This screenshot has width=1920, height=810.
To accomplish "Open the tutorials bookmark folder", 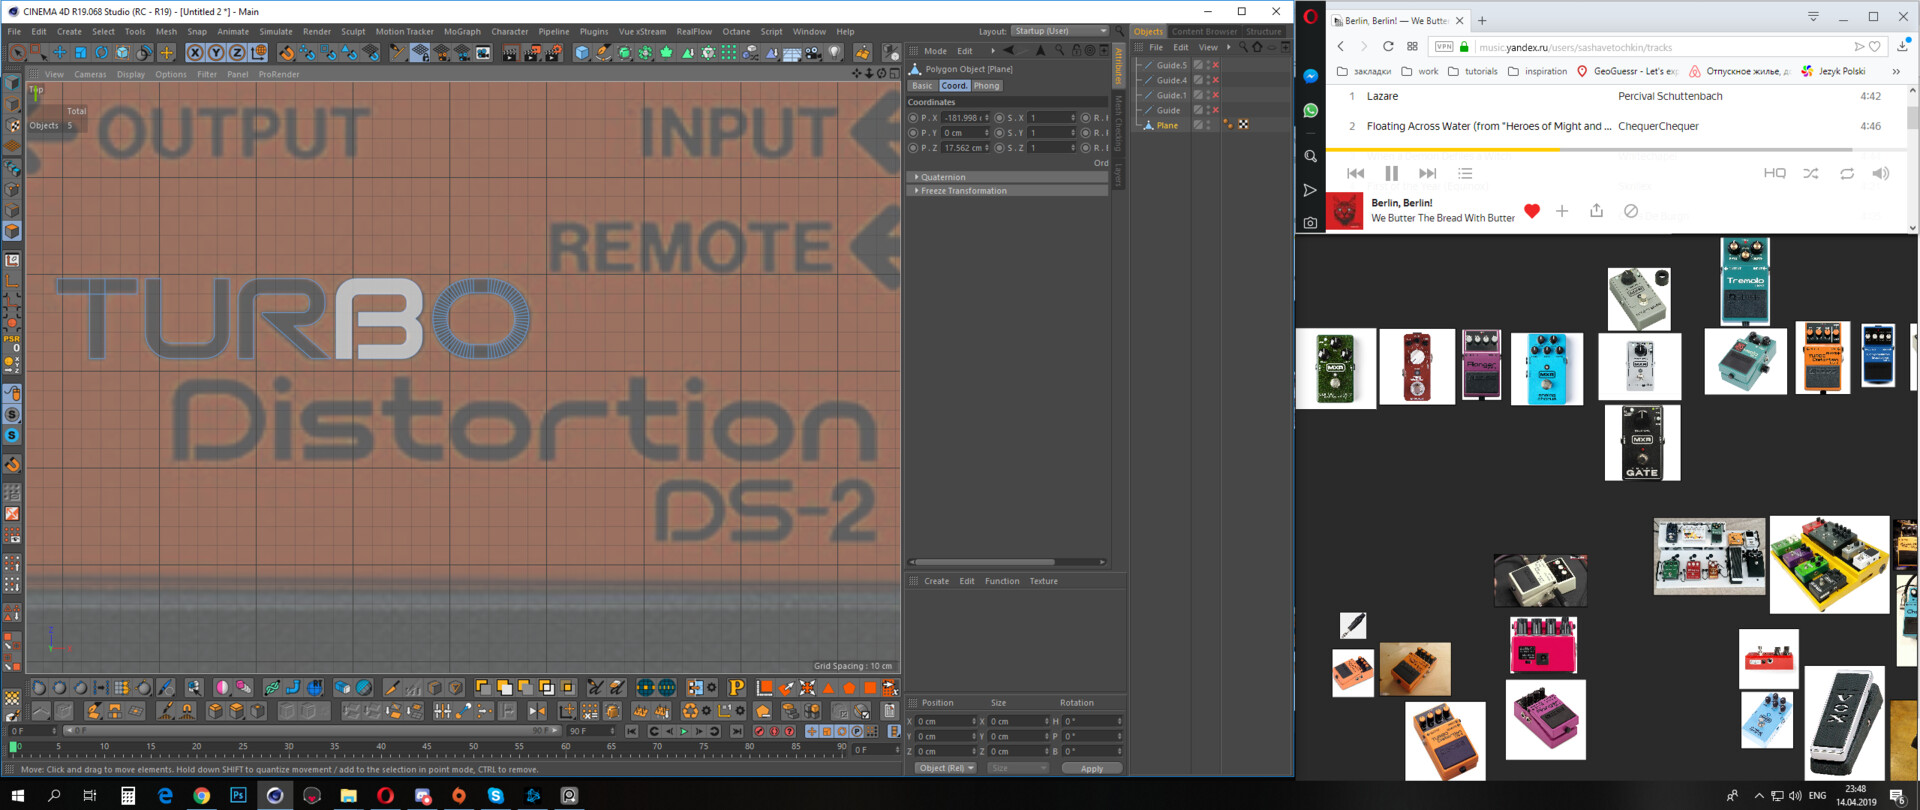I will [x=1472, y=71].
